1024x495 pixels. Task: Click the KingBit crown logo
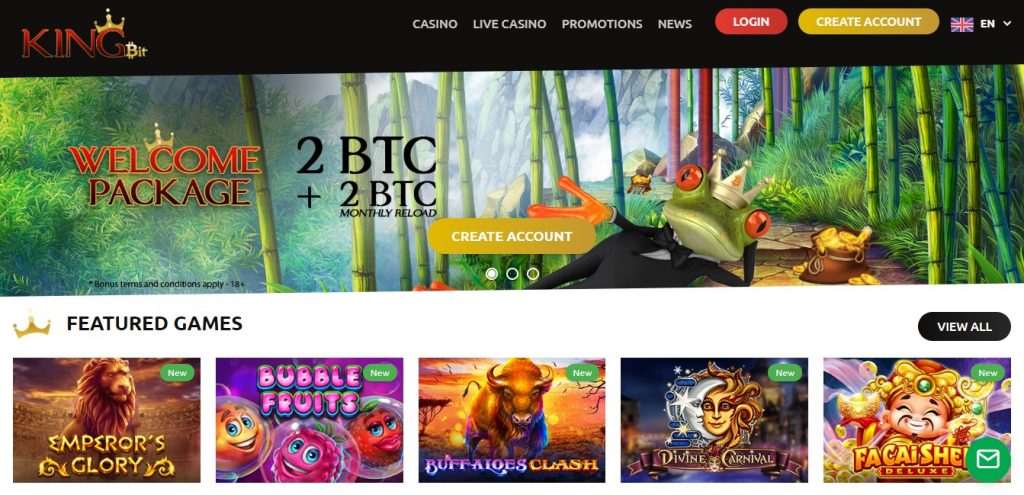pos(86,35)
